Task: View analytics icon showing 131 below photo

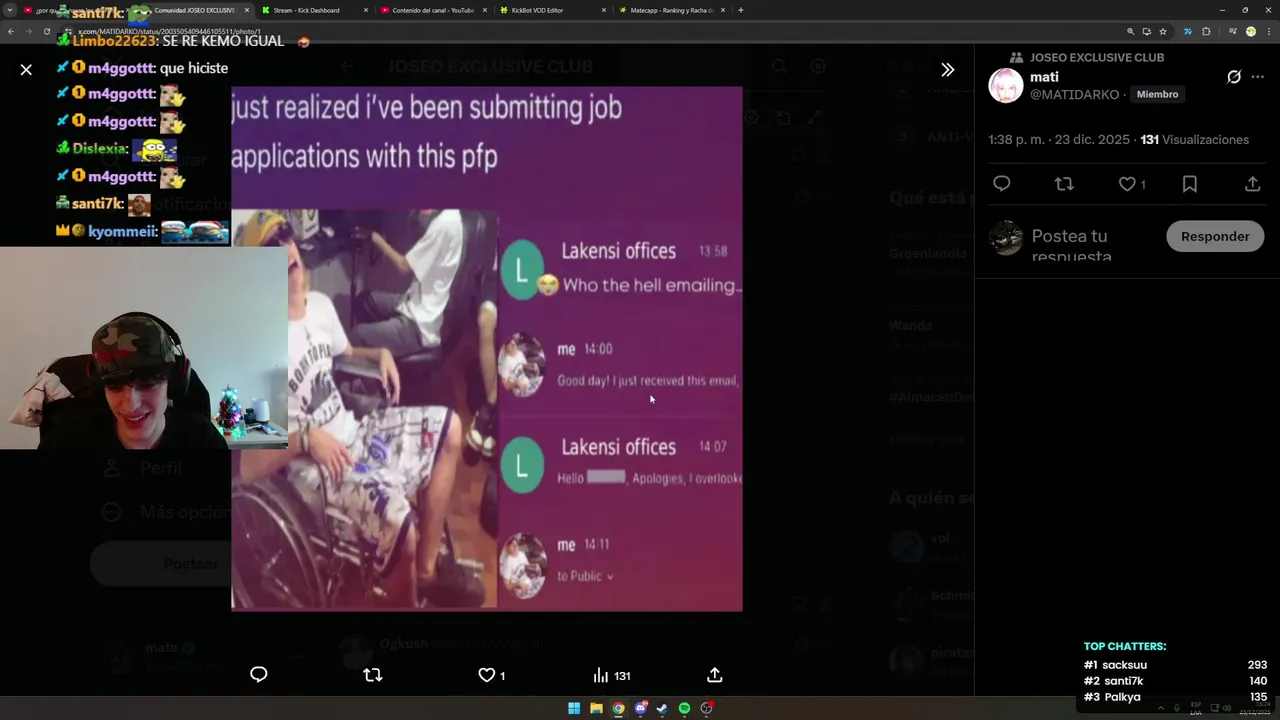Action: click(x=611, y=675)
